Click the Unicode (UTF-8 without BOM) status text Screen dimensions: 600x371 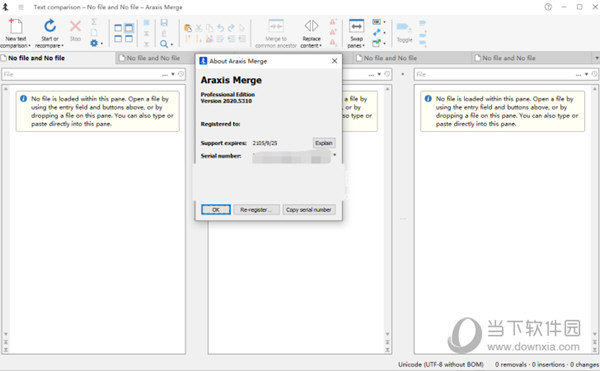click(x=441, y=364)
